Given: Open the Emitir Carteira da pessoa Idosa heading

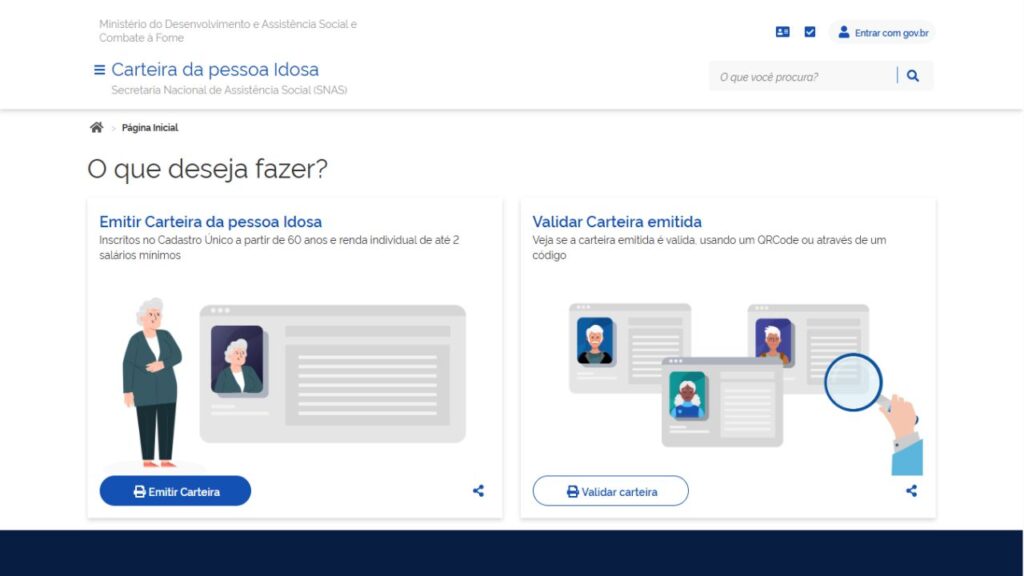Looking at the screenshot, I should click(211, 222).
